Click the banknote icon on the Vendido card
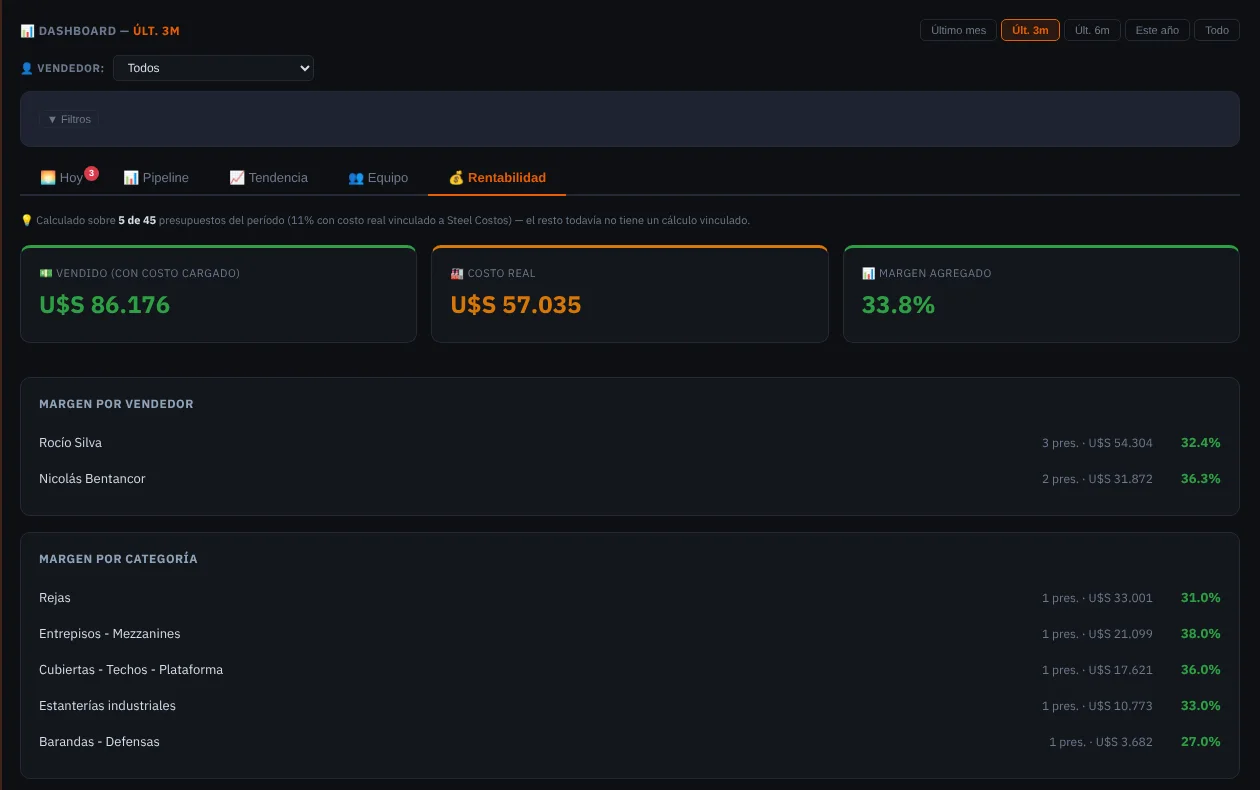Viewport: 1260px width, 790px height. (45, 273)
